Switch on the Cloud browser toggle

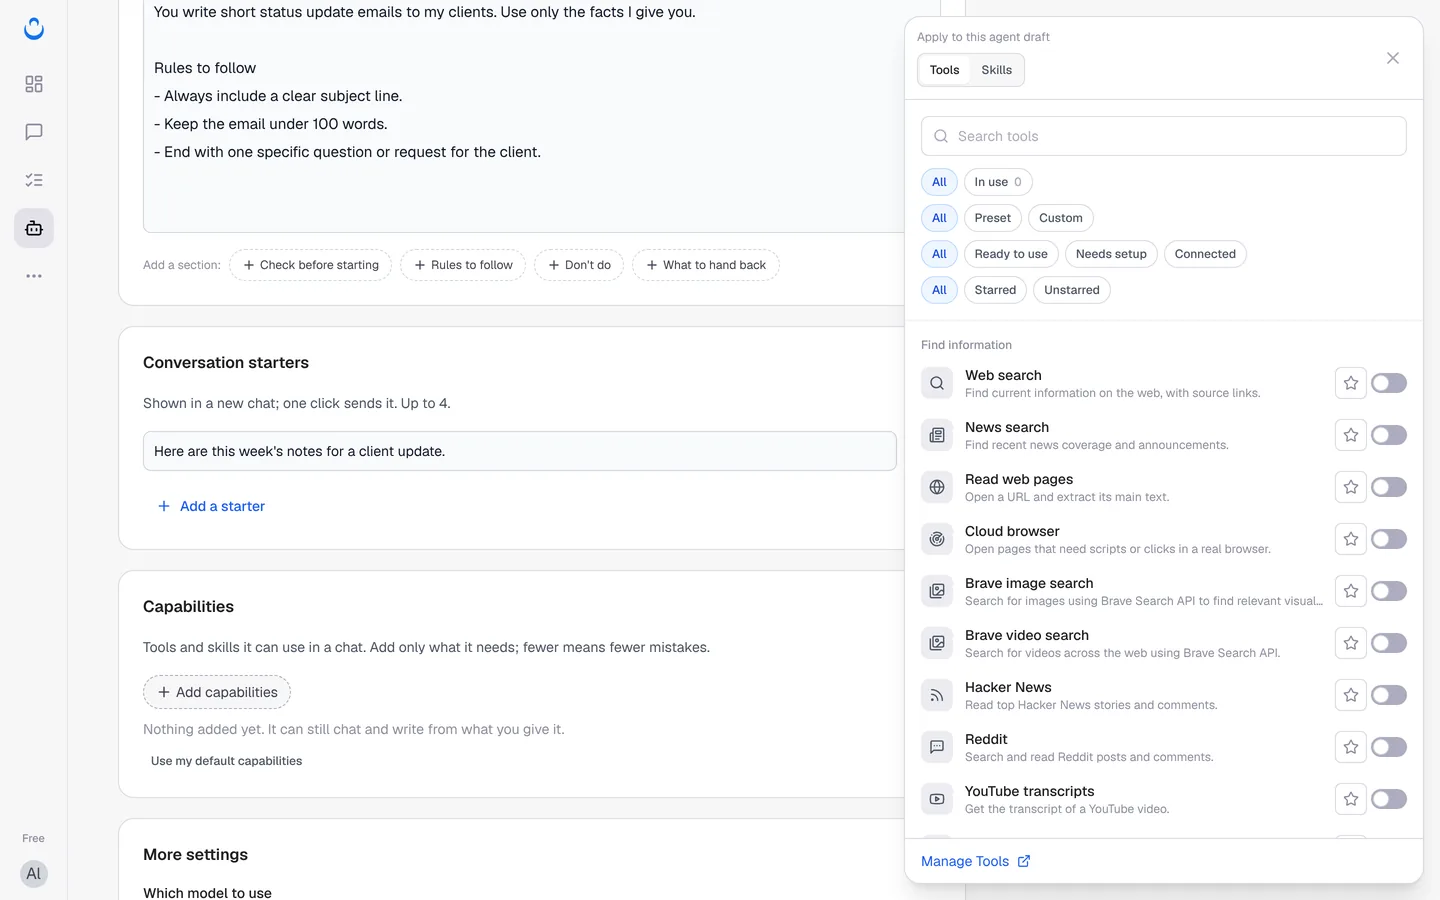point(1389,539)
